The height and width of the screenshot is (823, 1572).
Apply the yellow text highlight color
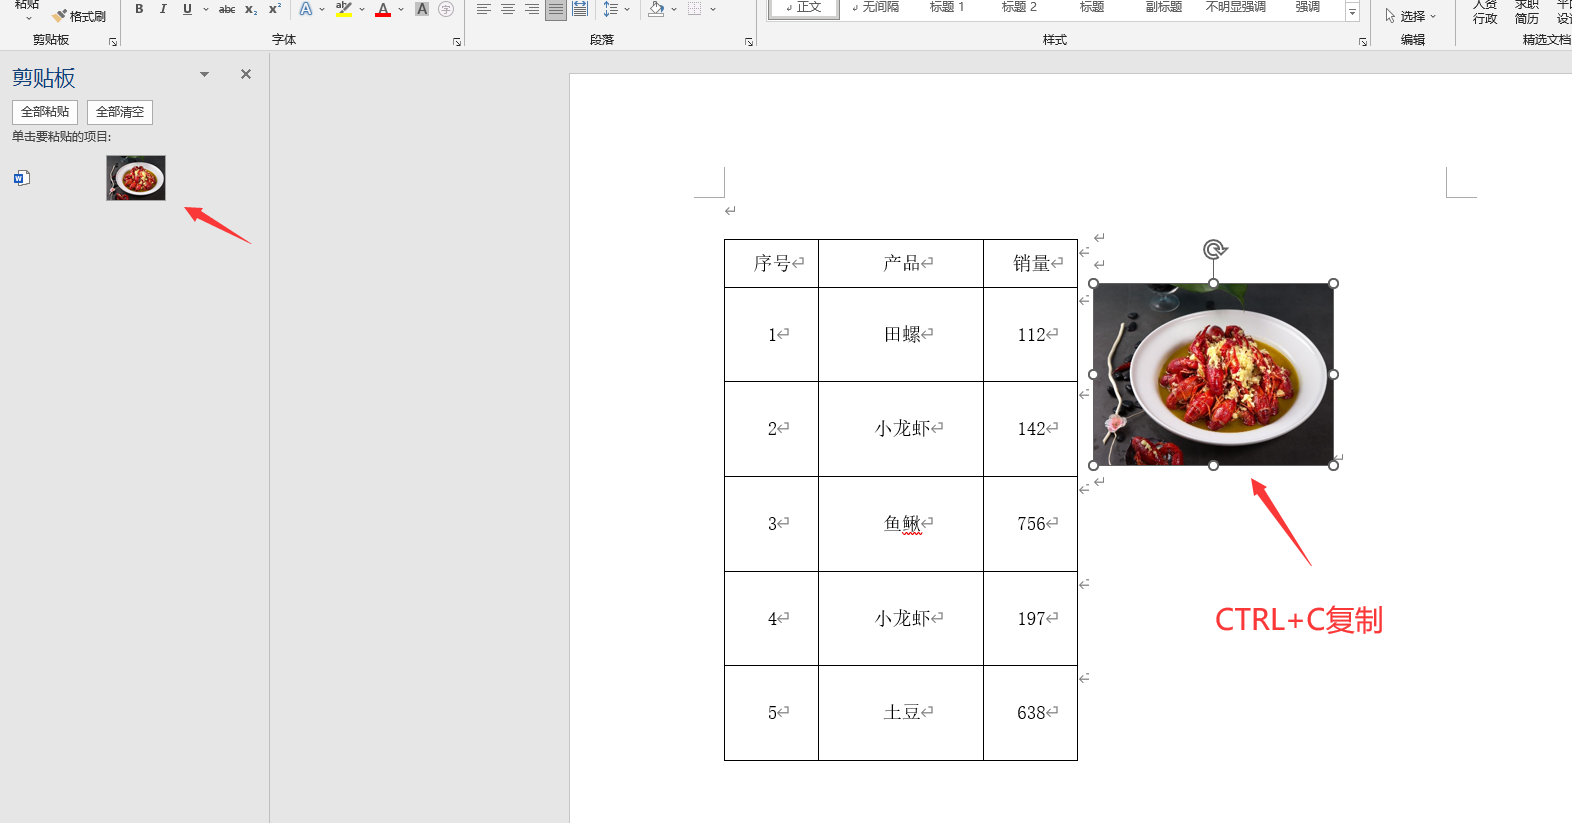coord(344,9)
